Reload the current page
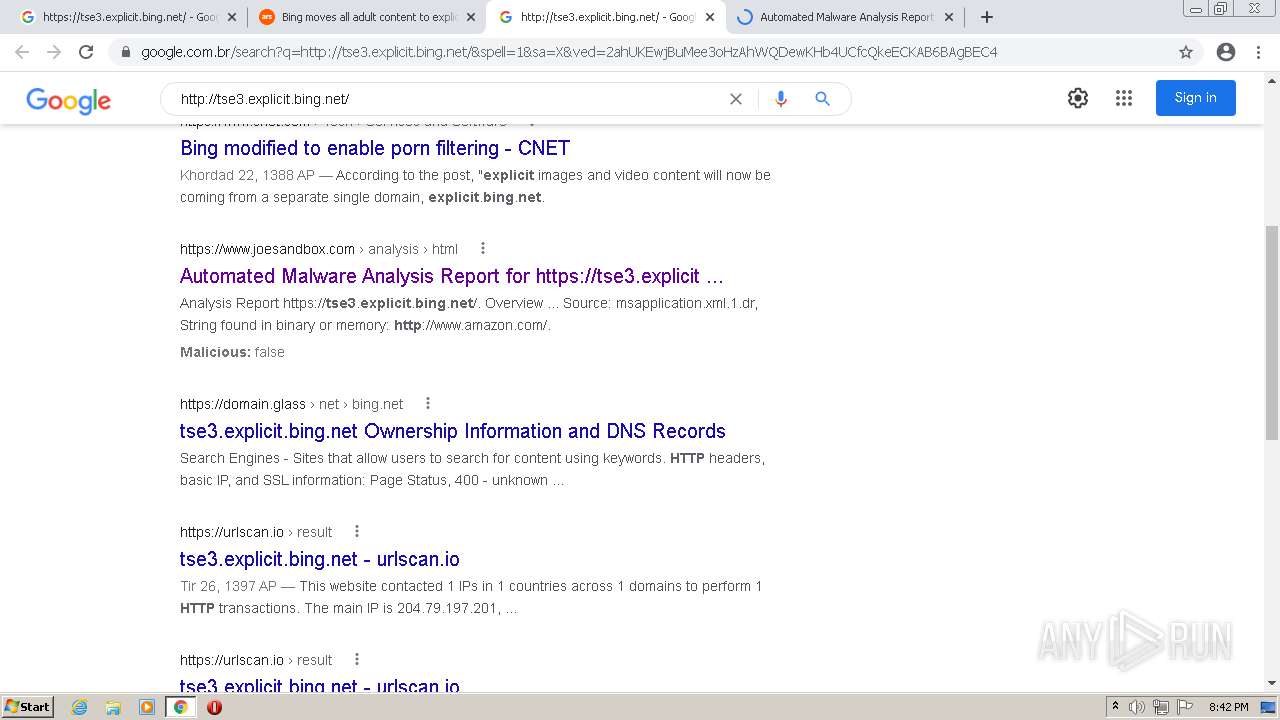 [86, 52]
